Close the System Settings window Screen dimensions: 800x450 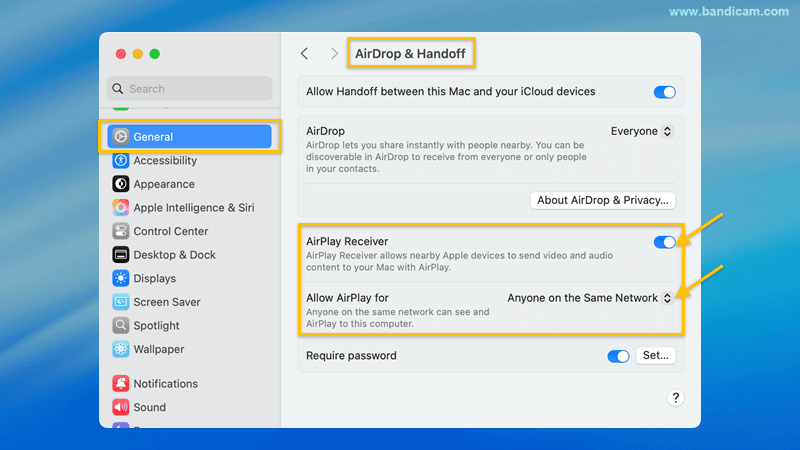121,54
